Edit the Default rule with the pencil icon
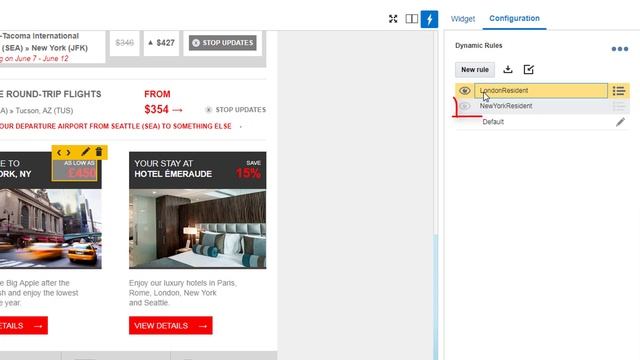The height and width of the screenshot is (360, 640). [620, 122]
